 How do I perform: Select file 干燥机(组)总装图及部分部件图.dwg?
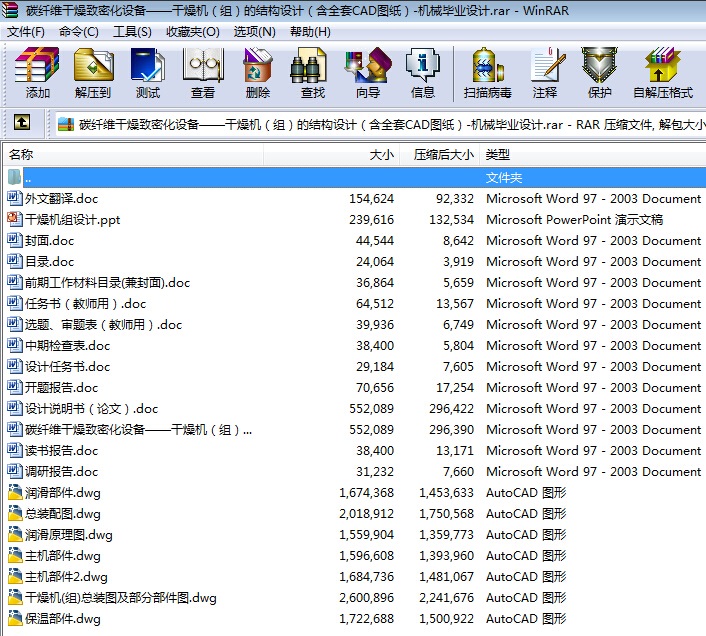(x=121, y=598)
